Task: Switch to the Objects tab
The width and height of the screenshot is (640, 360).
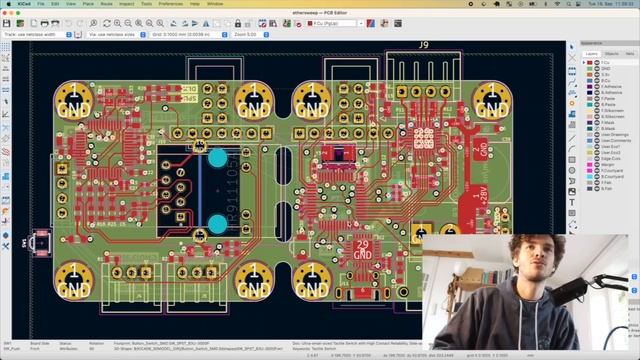Action: pyautogui.click(x=611, y=53)
